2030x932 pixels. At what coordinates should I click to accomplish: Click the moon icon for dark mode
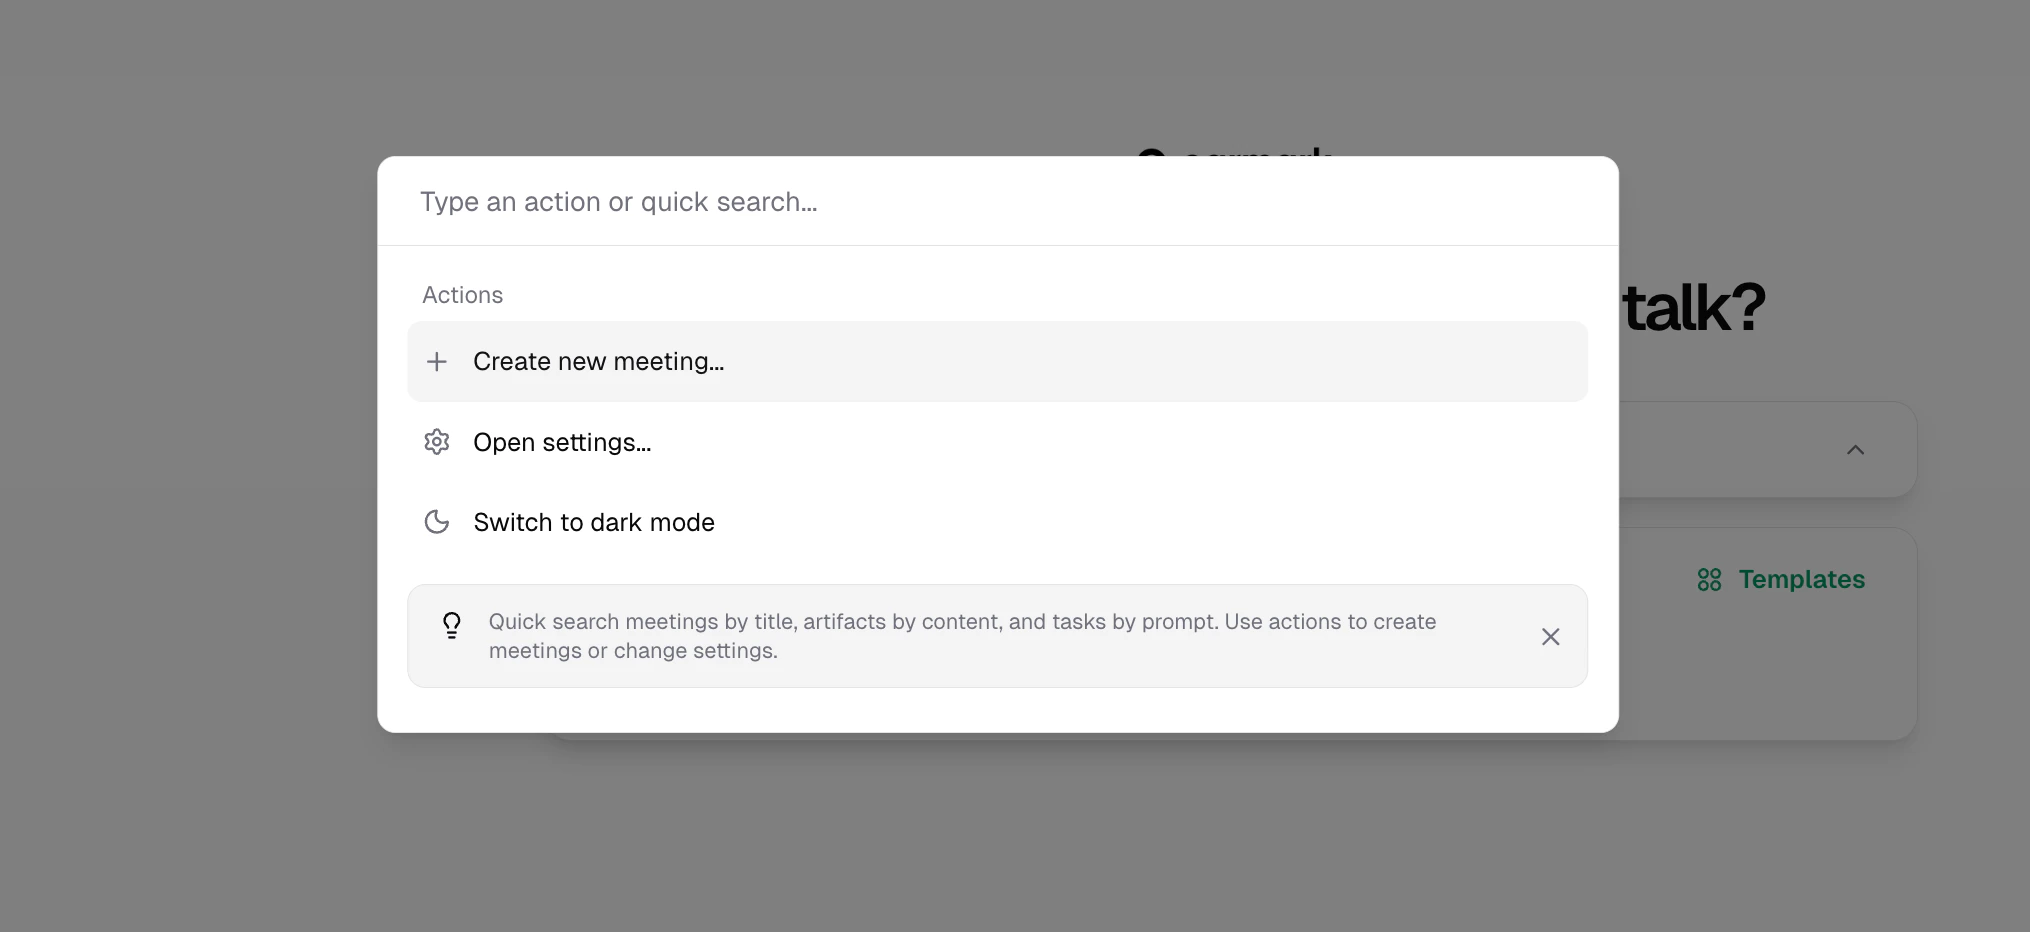click(437, 521)
